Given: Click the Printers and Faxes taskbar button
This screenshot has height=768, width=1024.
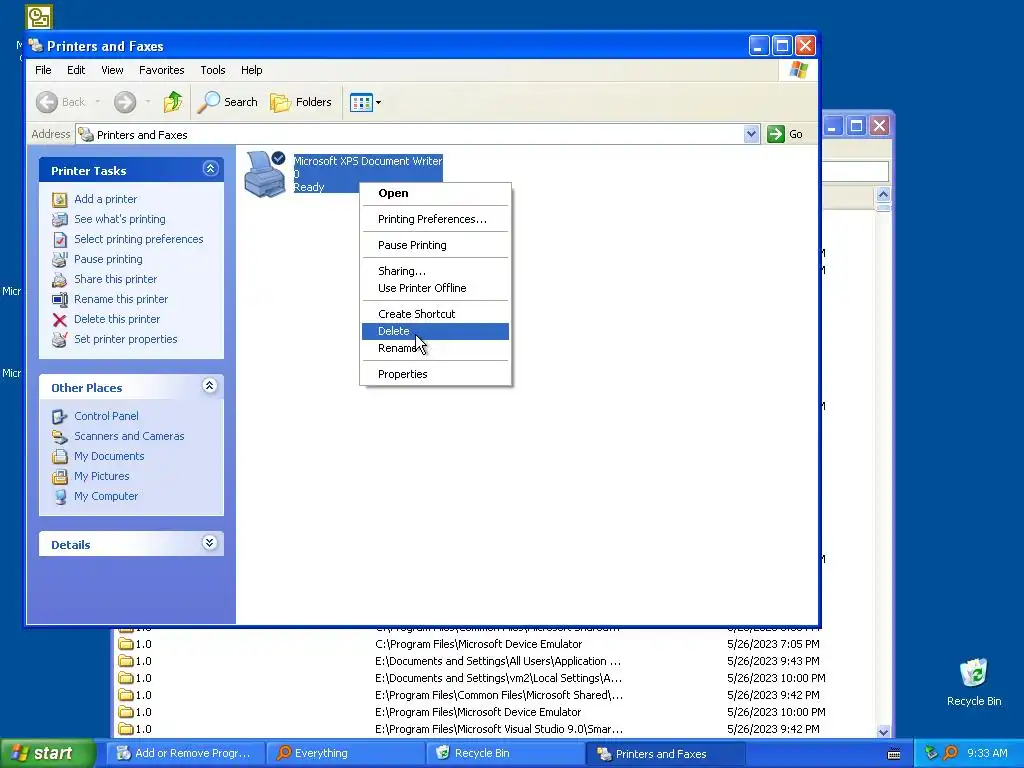Looking at the screenshot, I should (x=666, y=754).
